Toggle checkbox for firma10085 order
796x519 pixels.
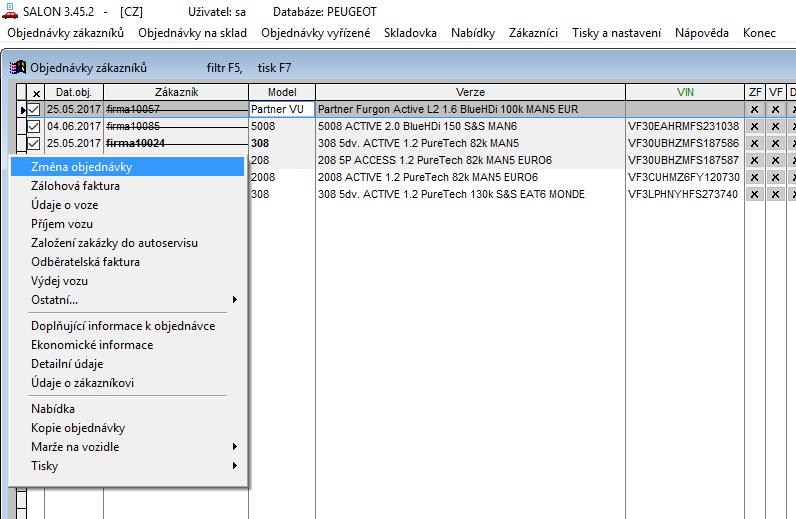point(34,126)
